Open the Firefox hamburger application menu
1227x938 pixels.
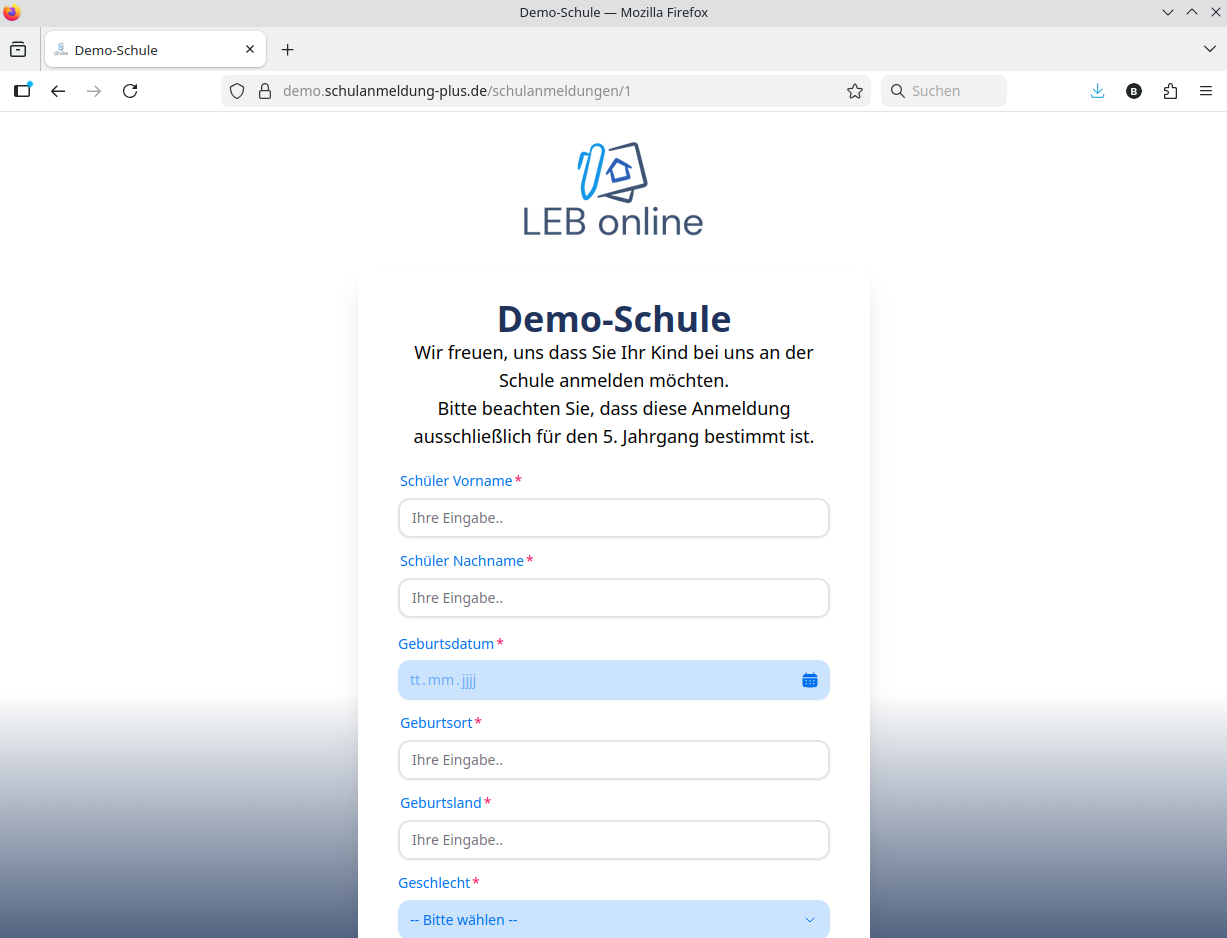pos(1206,91)
